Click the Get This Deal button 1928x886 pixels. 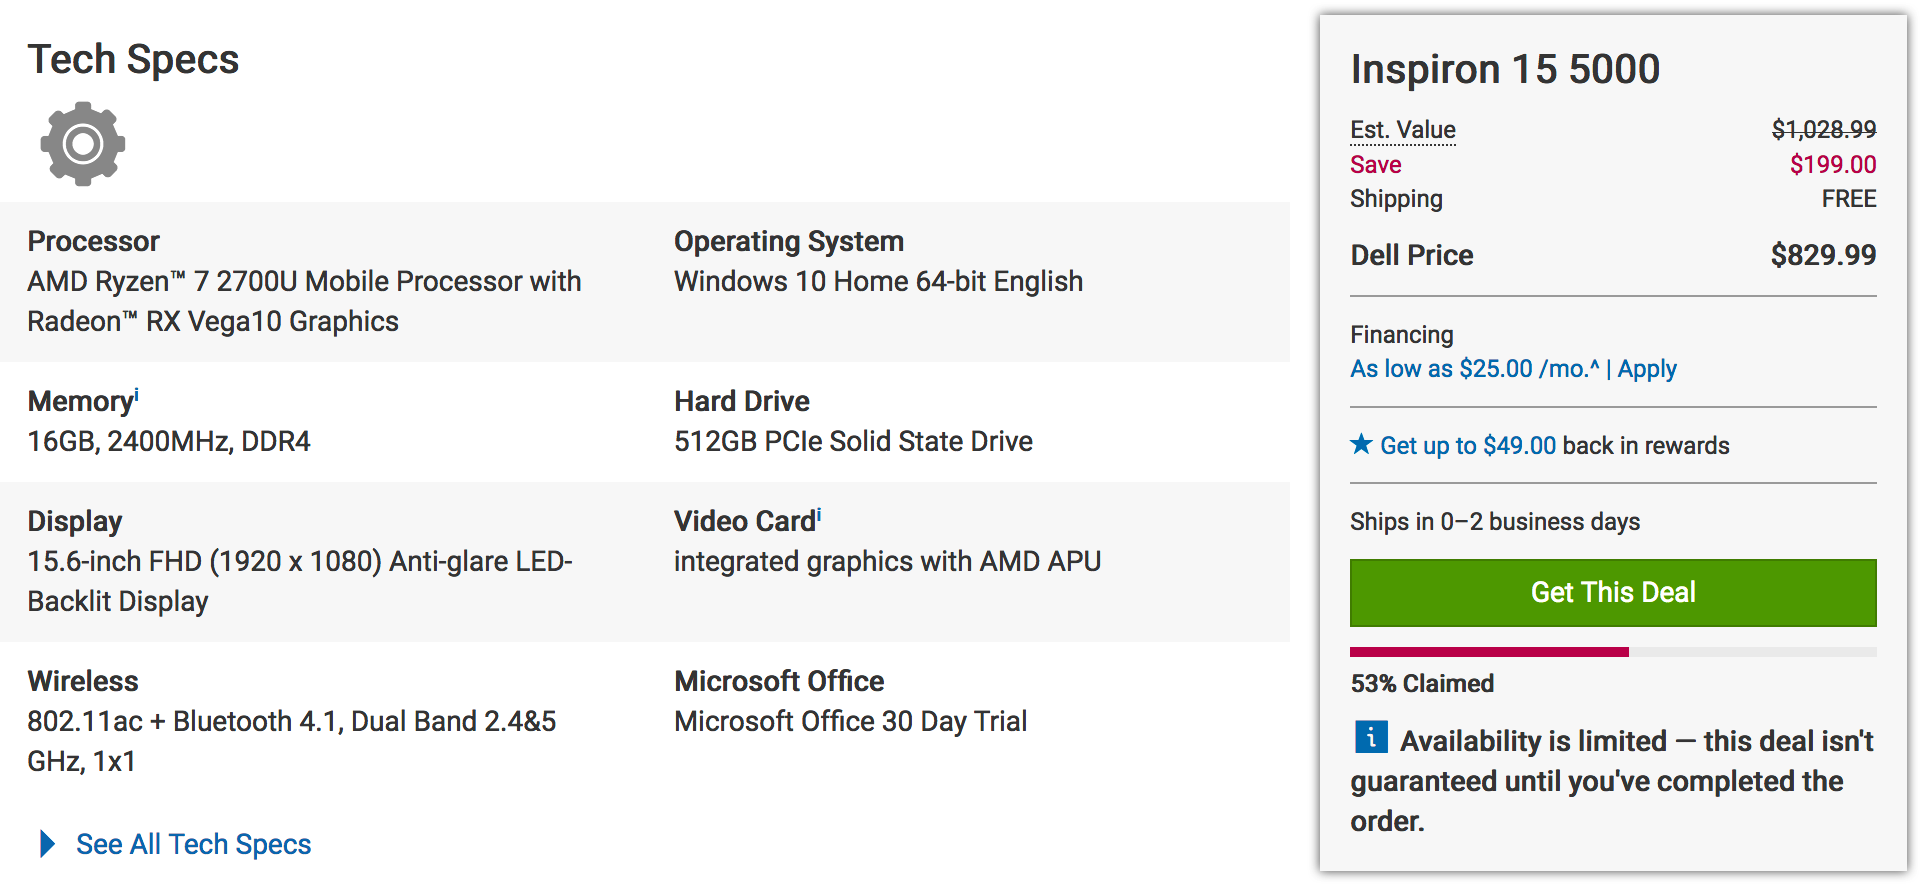point(1613,592)
